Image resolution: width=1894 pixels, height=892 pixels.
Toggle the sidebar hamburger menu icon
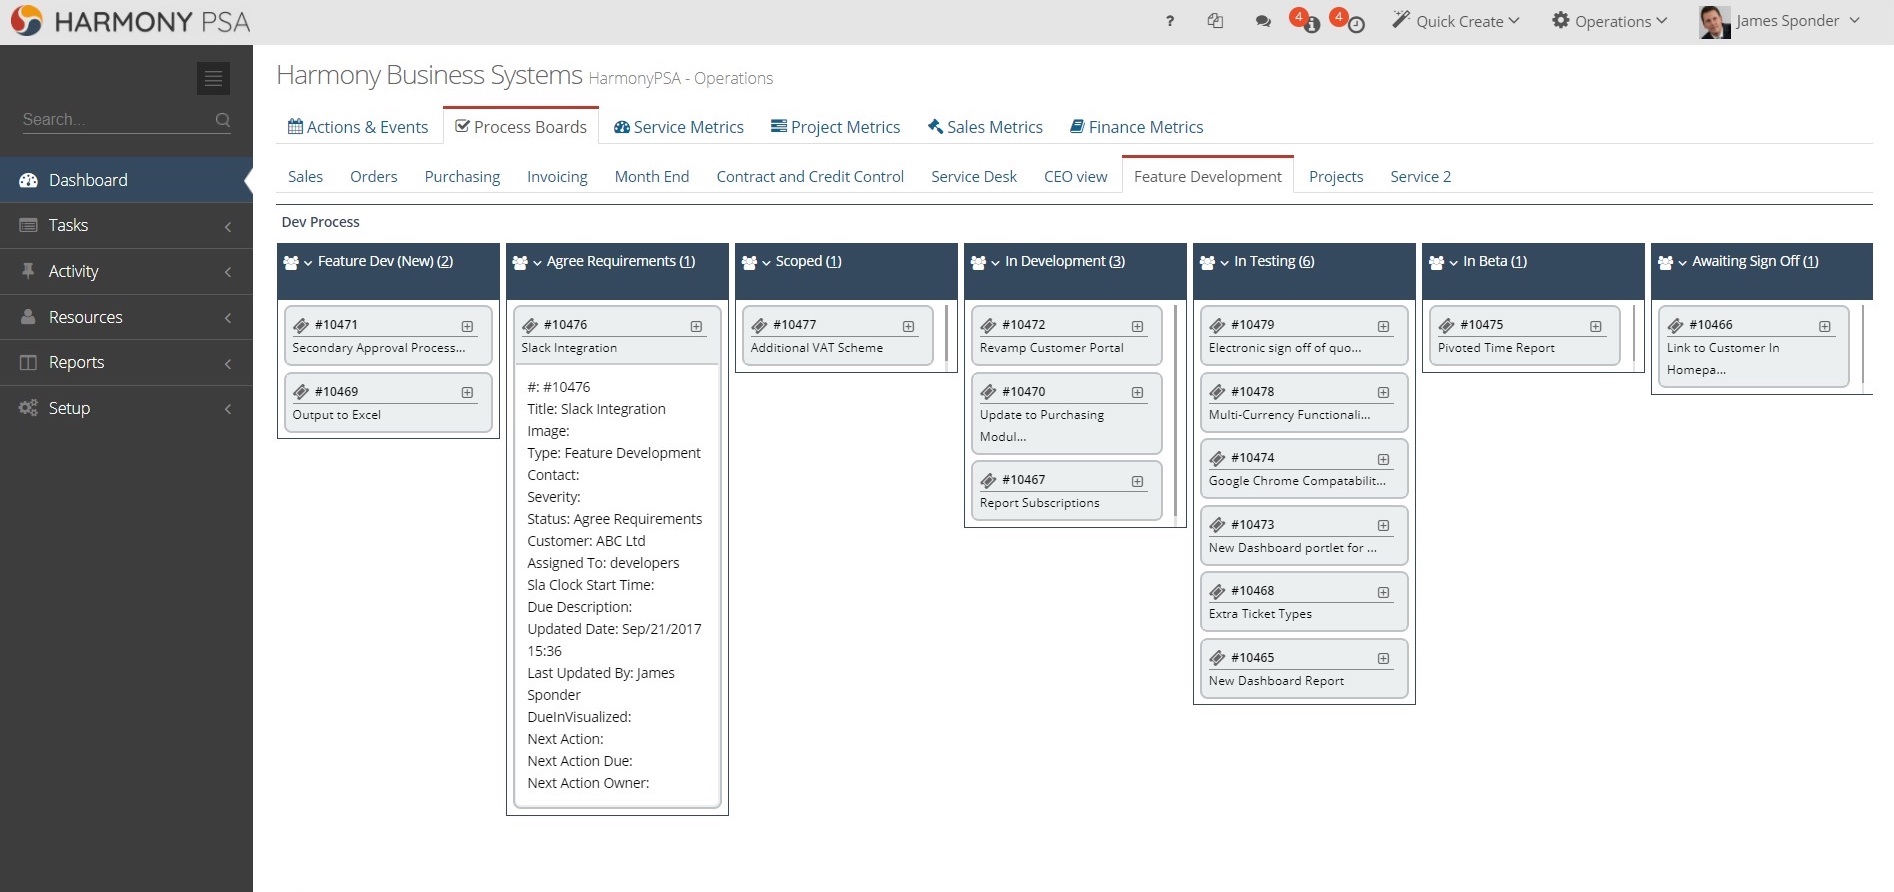213,78
